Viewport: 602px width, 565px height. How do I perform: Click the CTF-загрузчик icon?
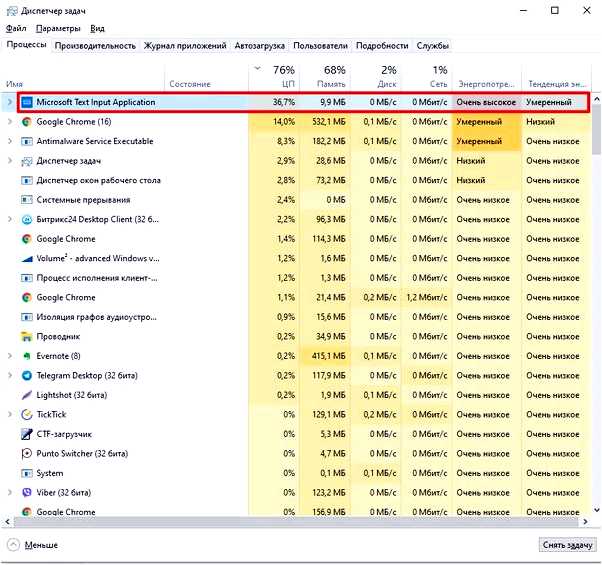click(x=26, y=434)
